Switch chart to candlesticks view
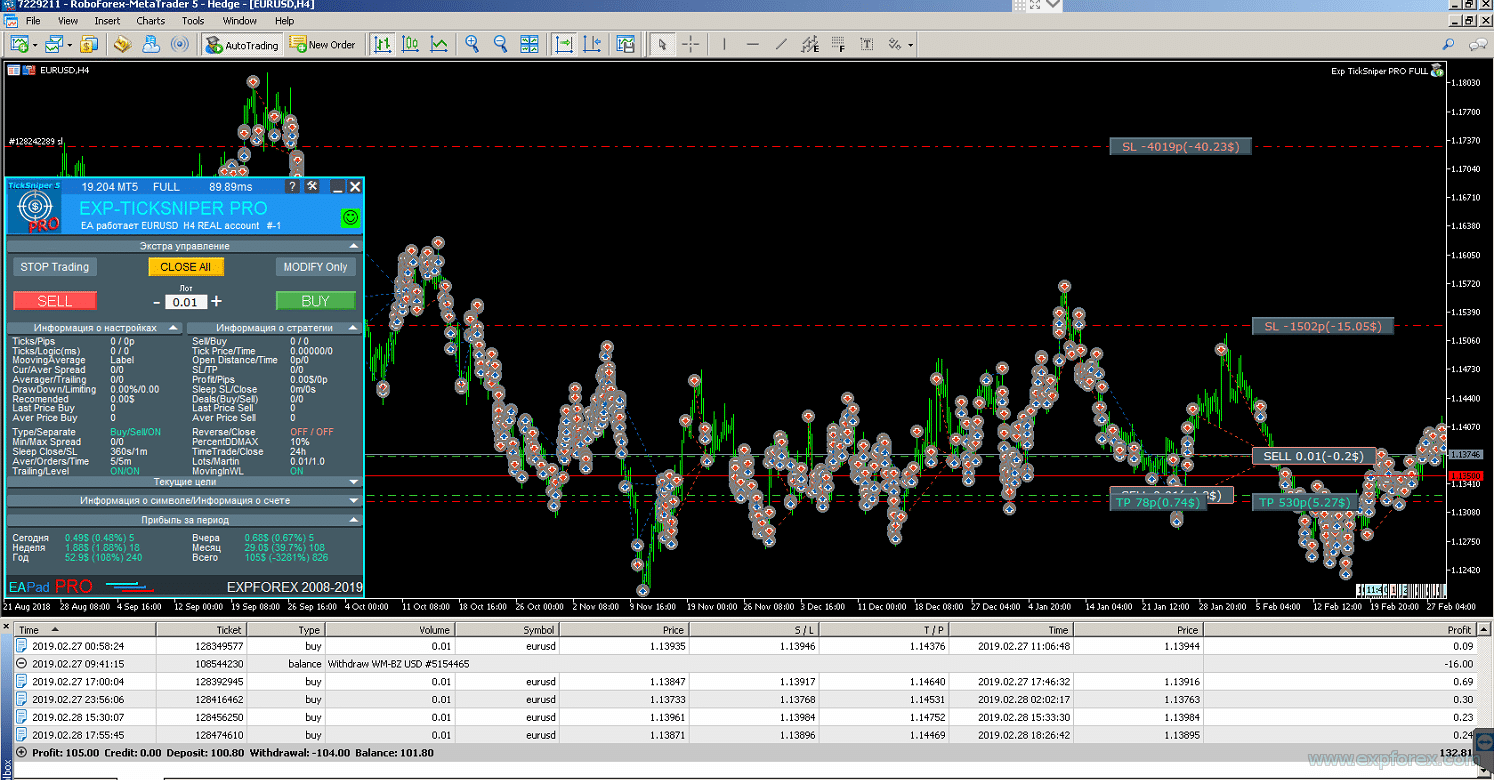1494x780 pixels. coord(410,44)
